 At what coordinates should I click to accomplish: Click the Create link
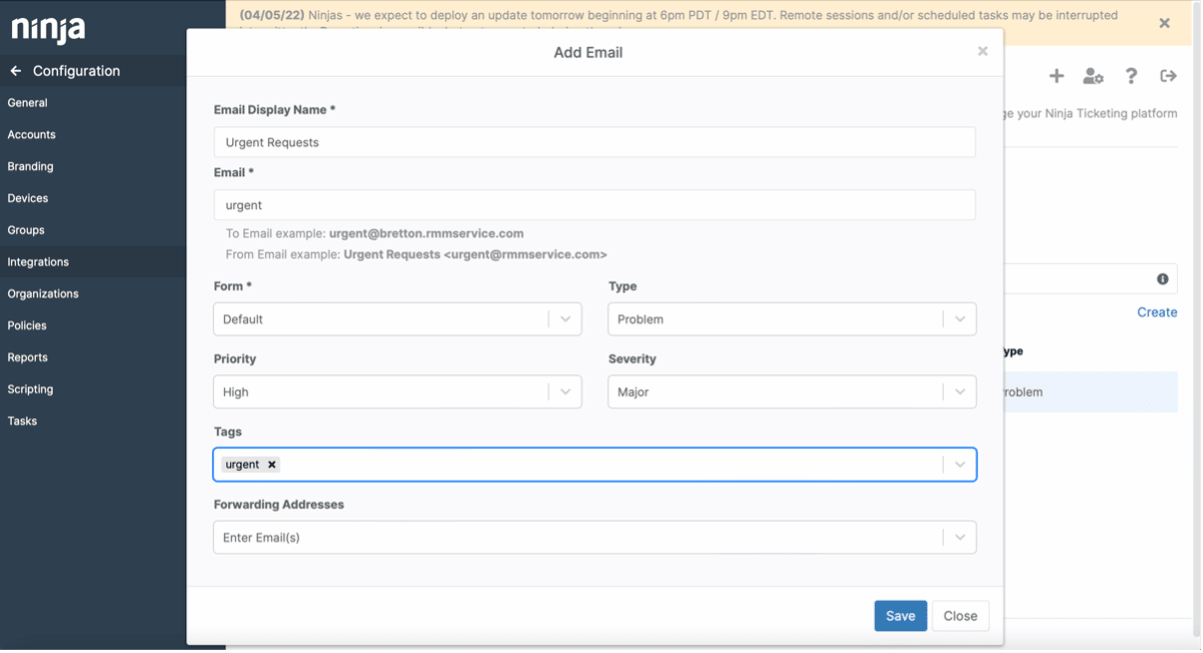coord(1156,312)
